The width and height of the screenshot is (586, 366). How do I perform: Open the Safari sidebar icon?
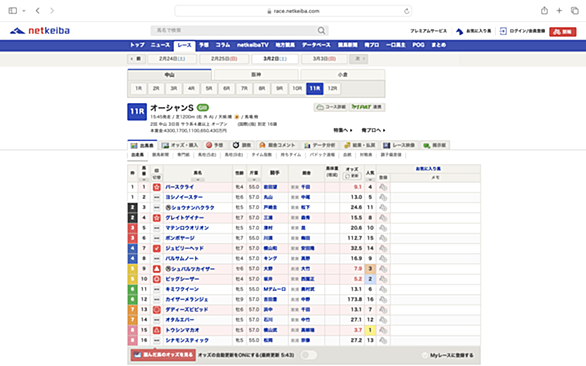(13, 11)
